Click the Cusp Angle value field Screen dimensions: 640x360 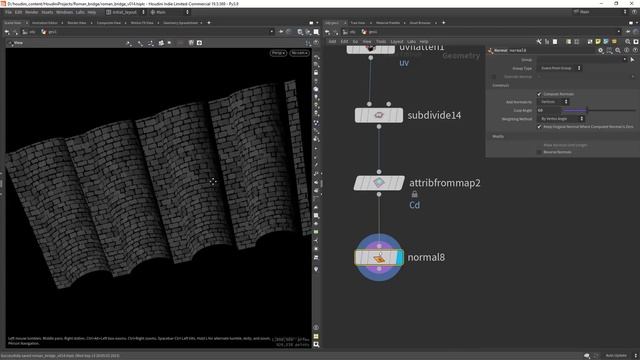(548, 110)
